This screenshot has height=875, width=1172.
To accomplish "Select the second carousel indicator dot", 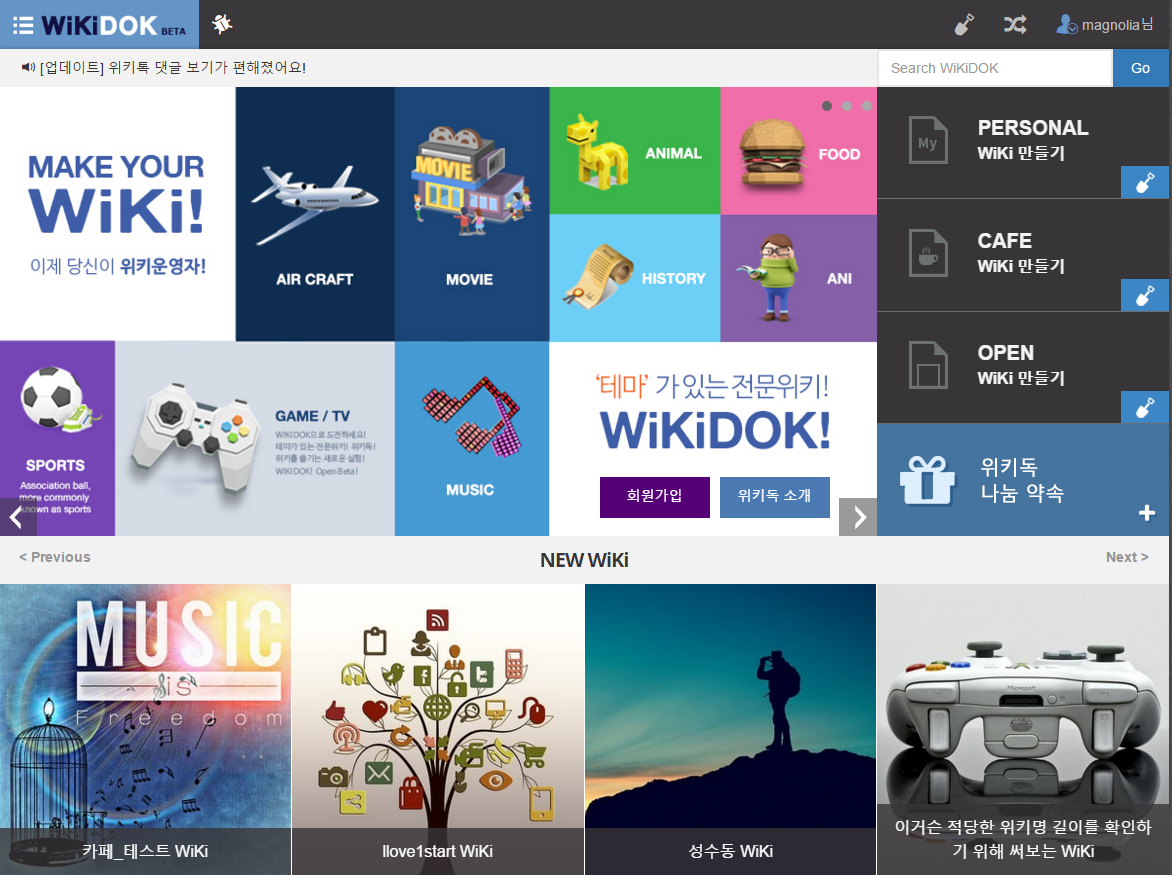I will 847,106.
